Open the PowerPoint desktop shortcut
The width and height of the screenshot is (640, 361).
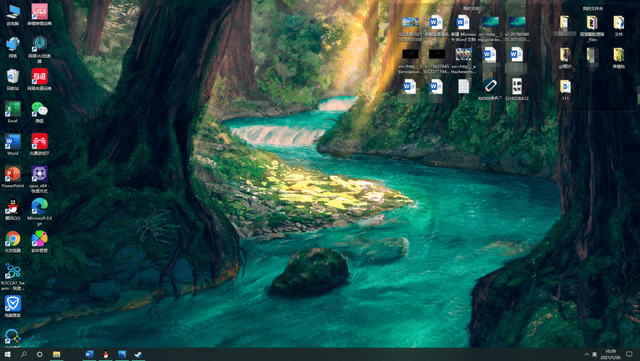tap(13, 176)
